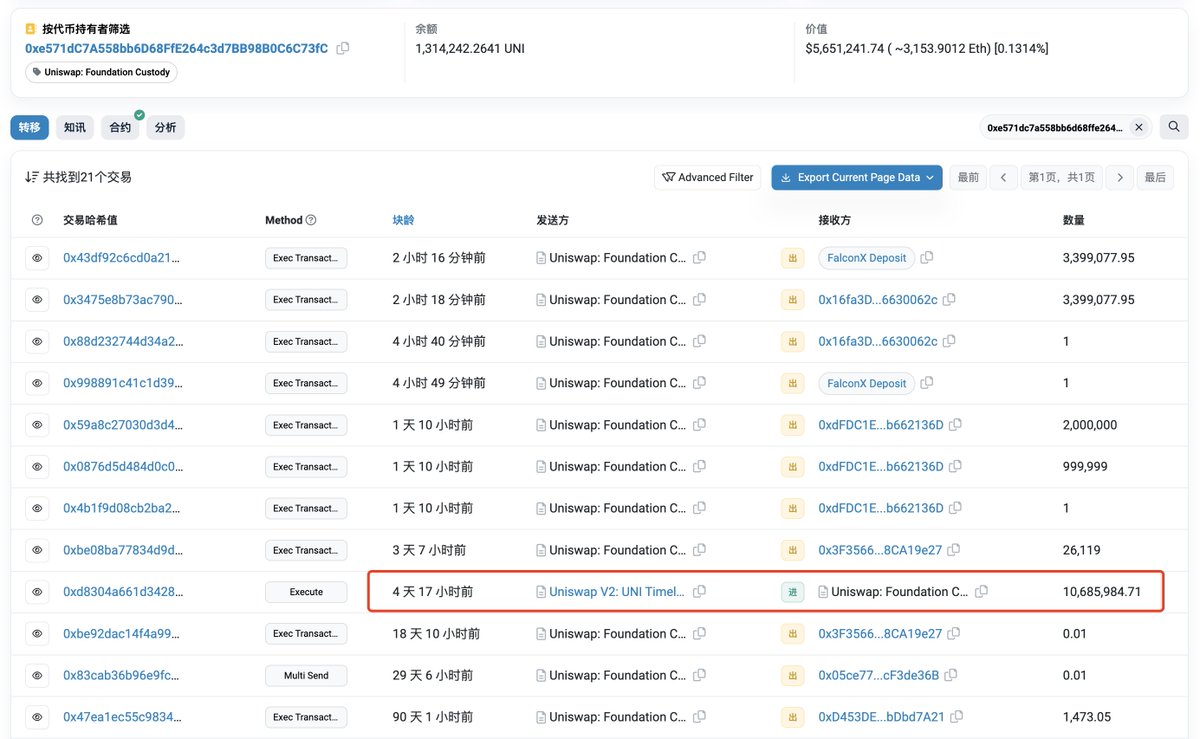Open transaction hash 0x43df92c6cd0a21...
1200x739 pixels.
pos(123,258)
